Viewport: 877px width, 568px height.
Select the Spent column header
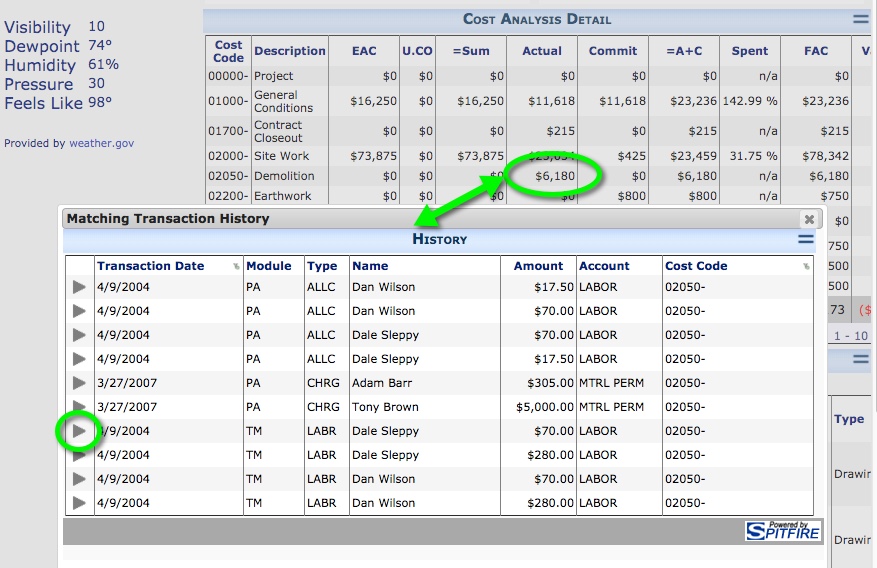(x=750, y=51)
